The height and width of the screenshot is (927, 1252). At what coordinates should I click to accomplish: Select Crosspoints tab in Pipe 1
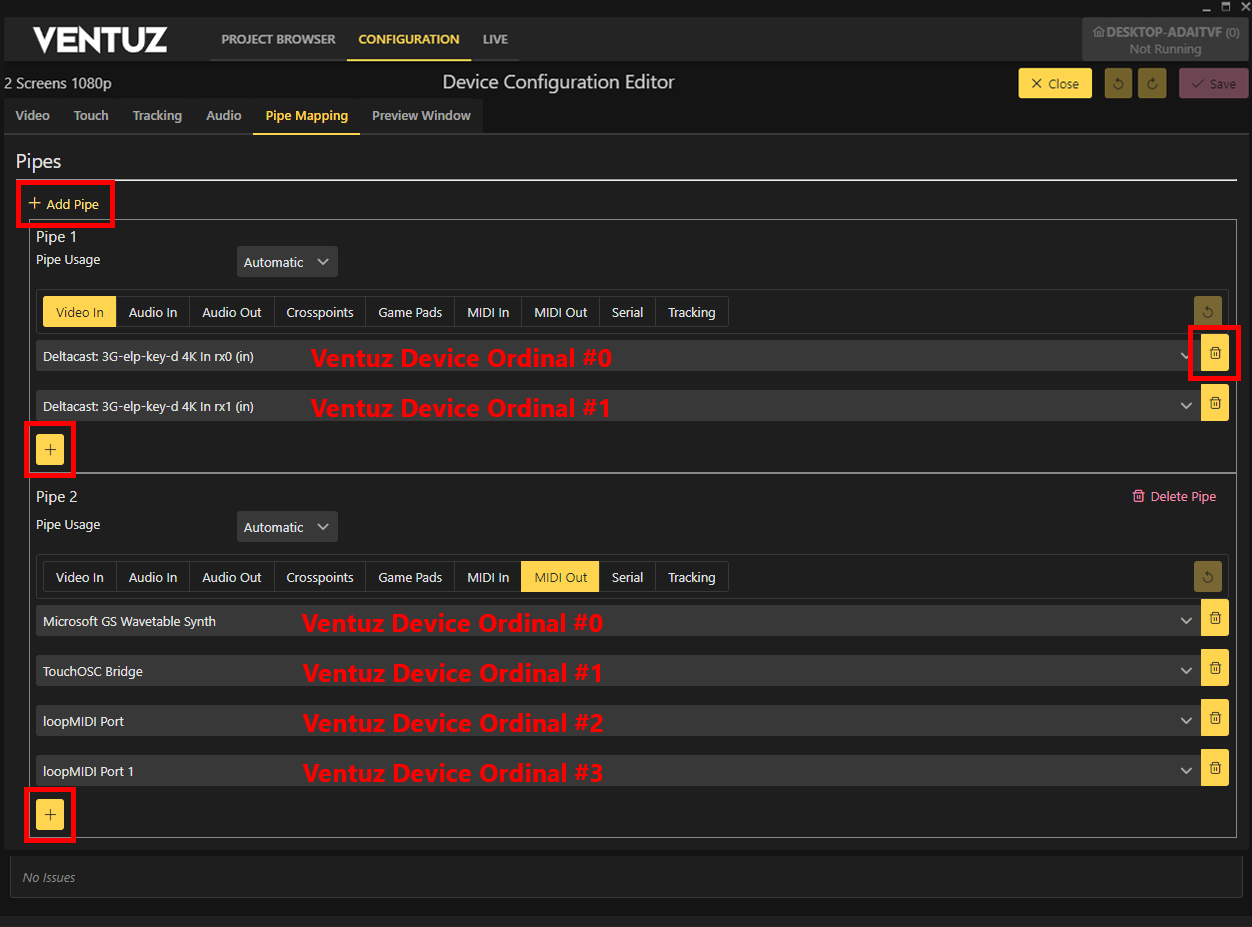[x=319, y=312]
